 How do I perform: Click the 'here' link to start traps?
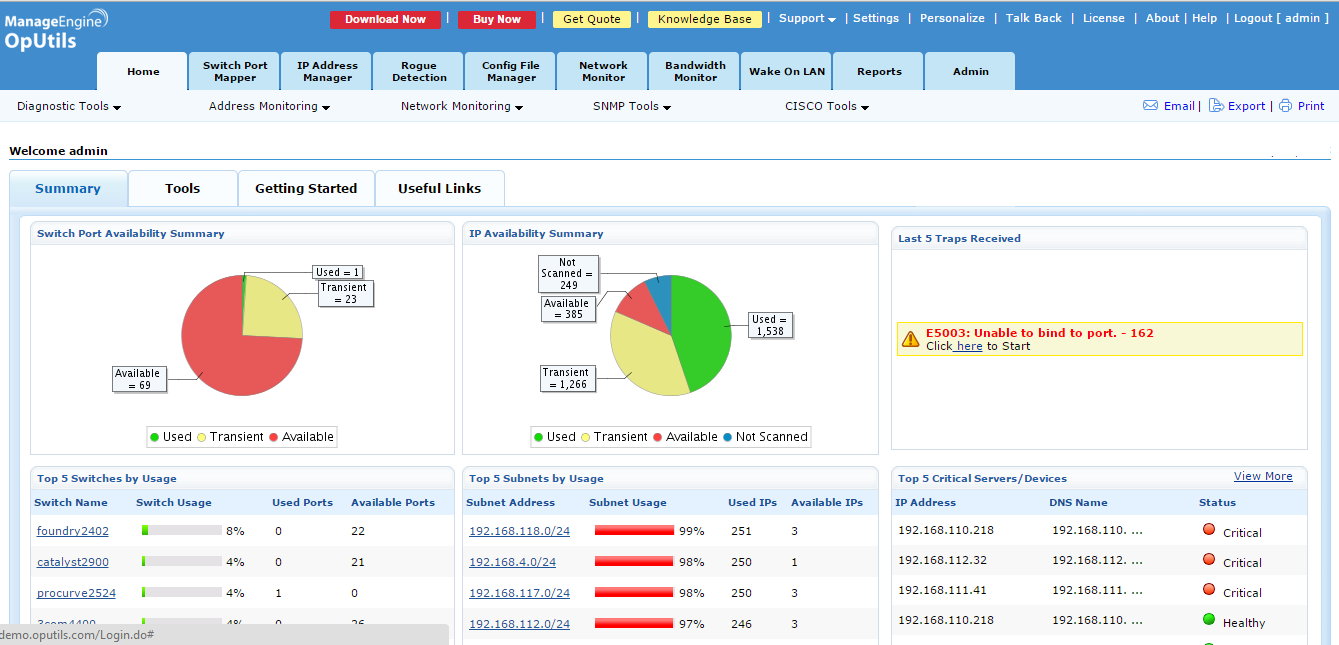969,346
